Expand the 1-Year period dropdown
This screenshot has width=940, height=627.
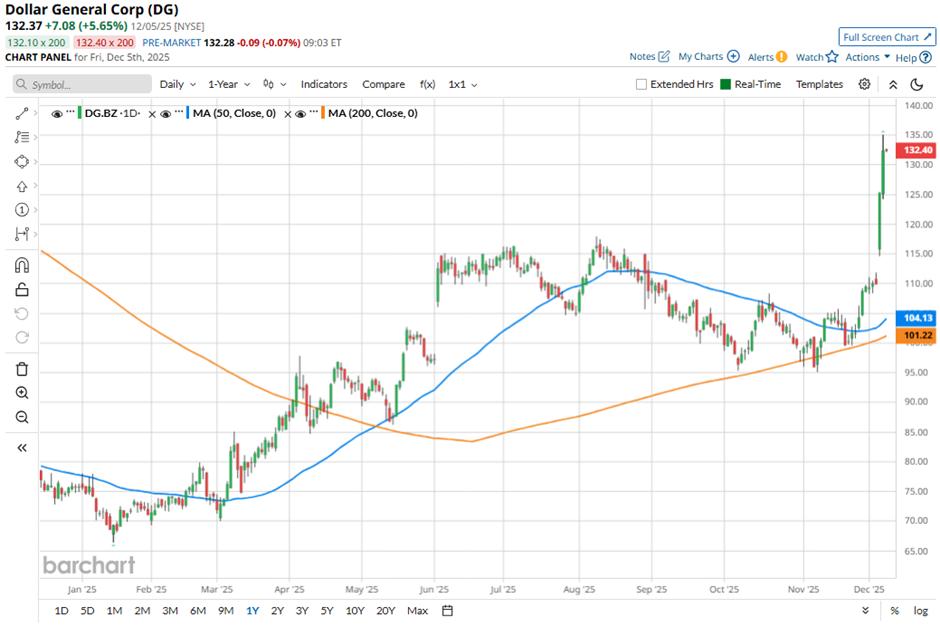[229, 85]
